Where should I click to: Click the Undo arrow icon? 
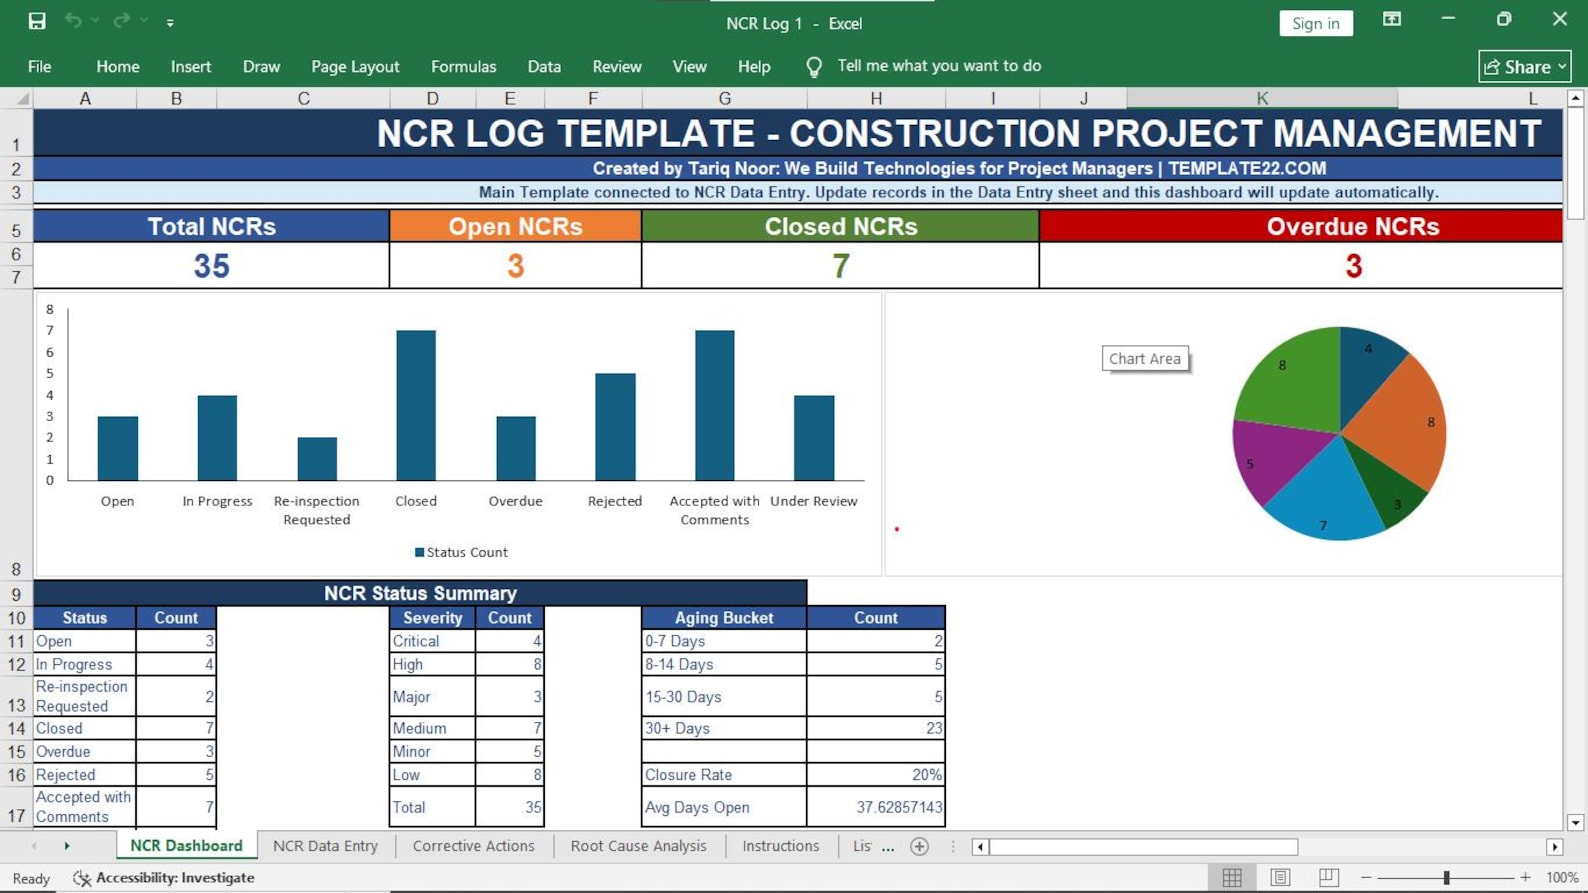[x=73, y=21]
